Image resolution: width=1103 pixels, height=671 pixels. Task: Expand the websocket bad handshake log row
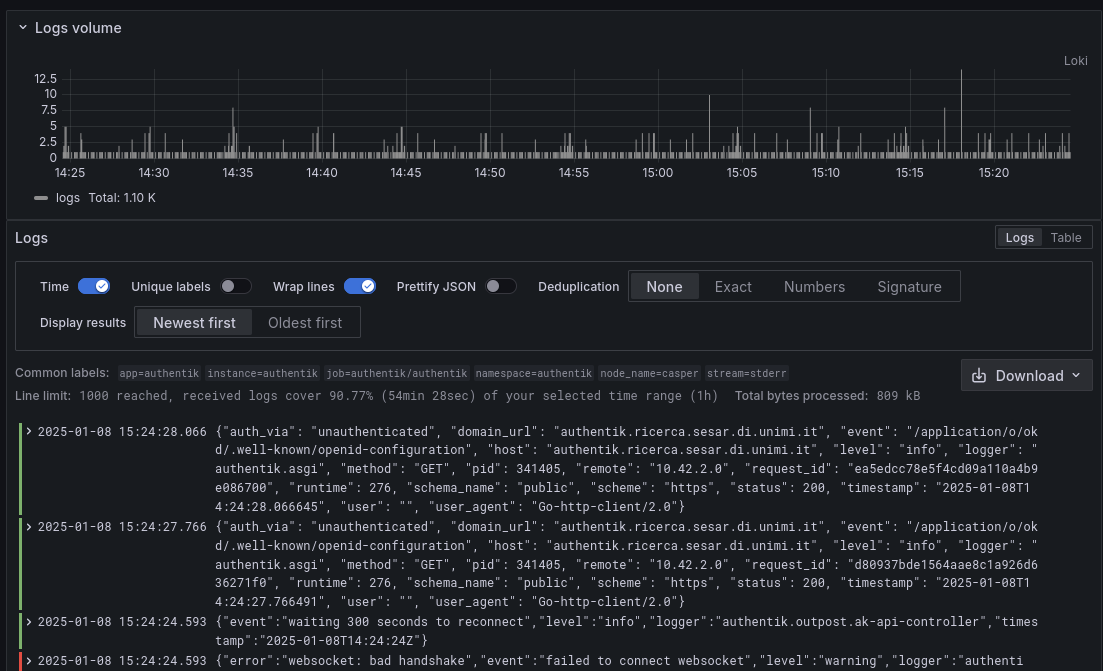(x=29, y=660)
